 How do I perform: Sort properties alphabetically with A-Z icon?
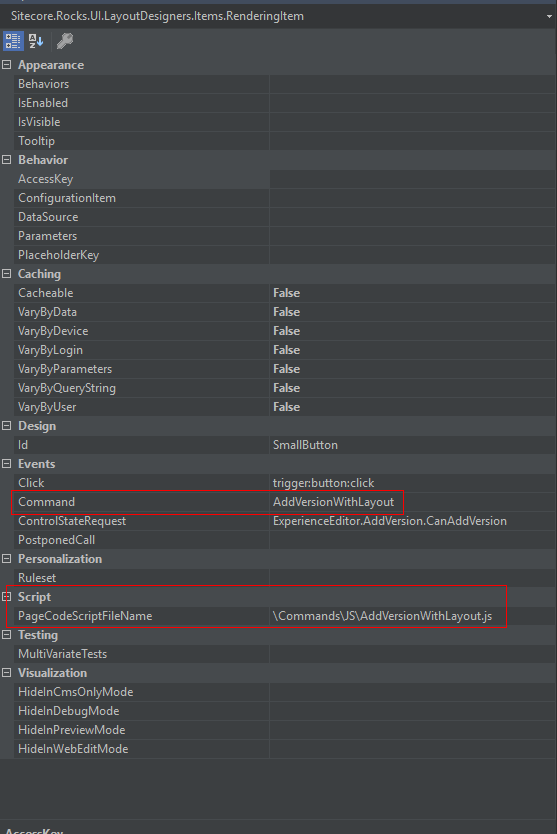(36, 41)
